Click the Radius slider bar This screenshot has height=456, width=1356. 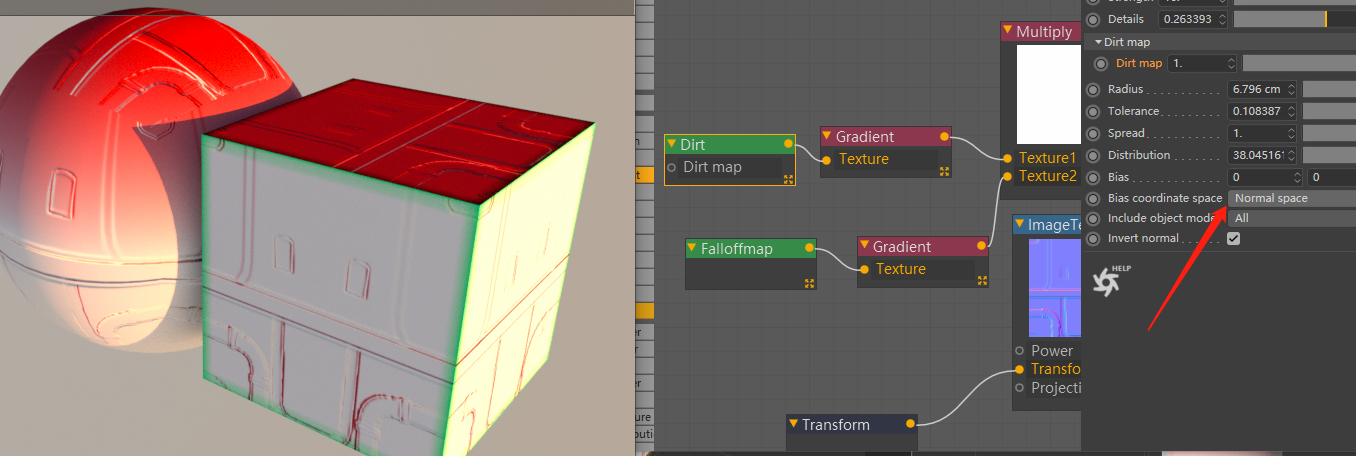coord(1329,89)
